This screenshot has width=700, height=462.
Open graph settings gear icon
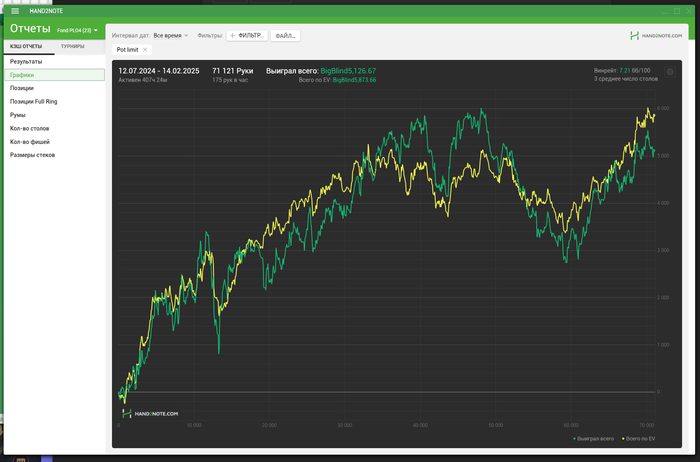coord(670,71)
